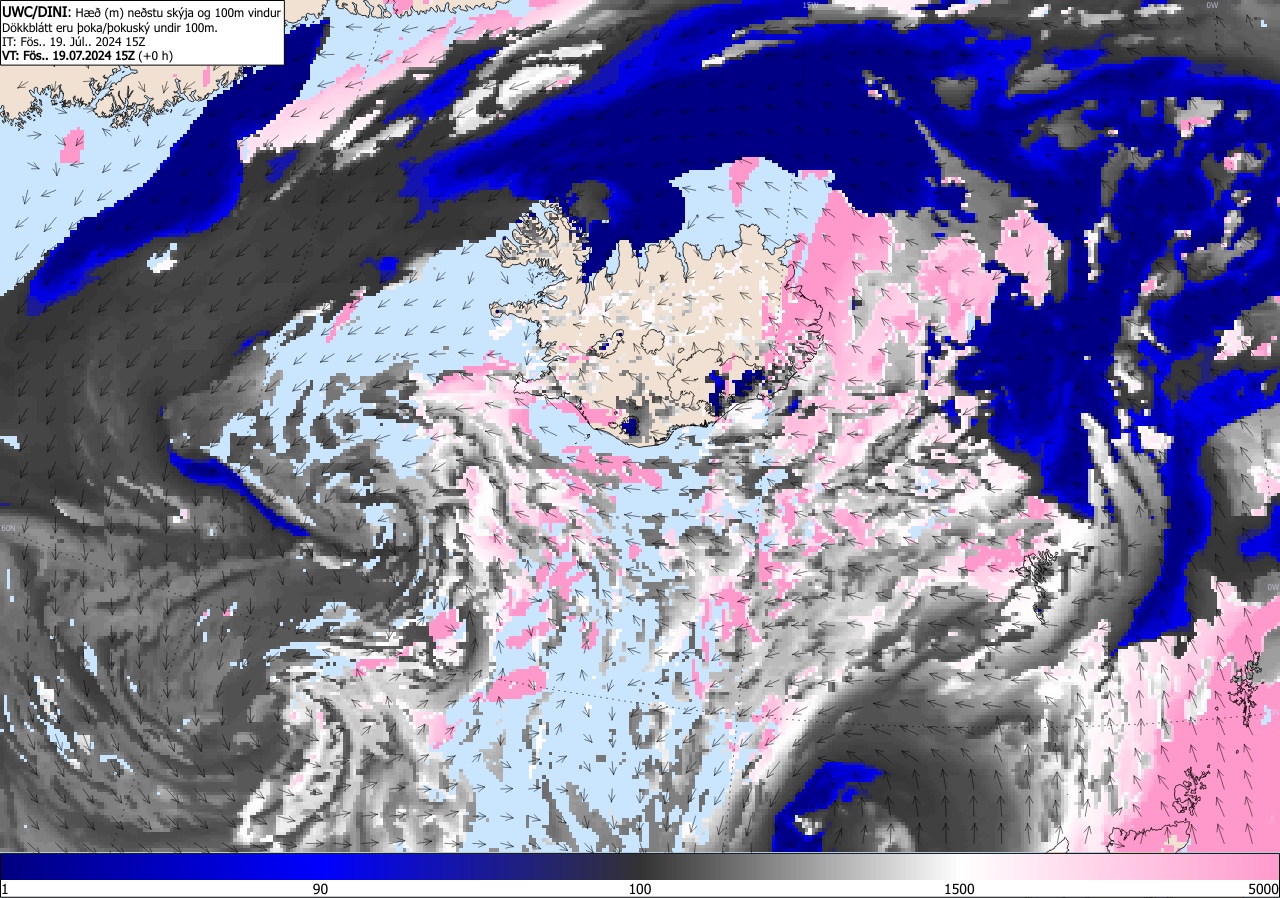
Task: Click the '1500' label on the legend
Action: coord(959,889)
